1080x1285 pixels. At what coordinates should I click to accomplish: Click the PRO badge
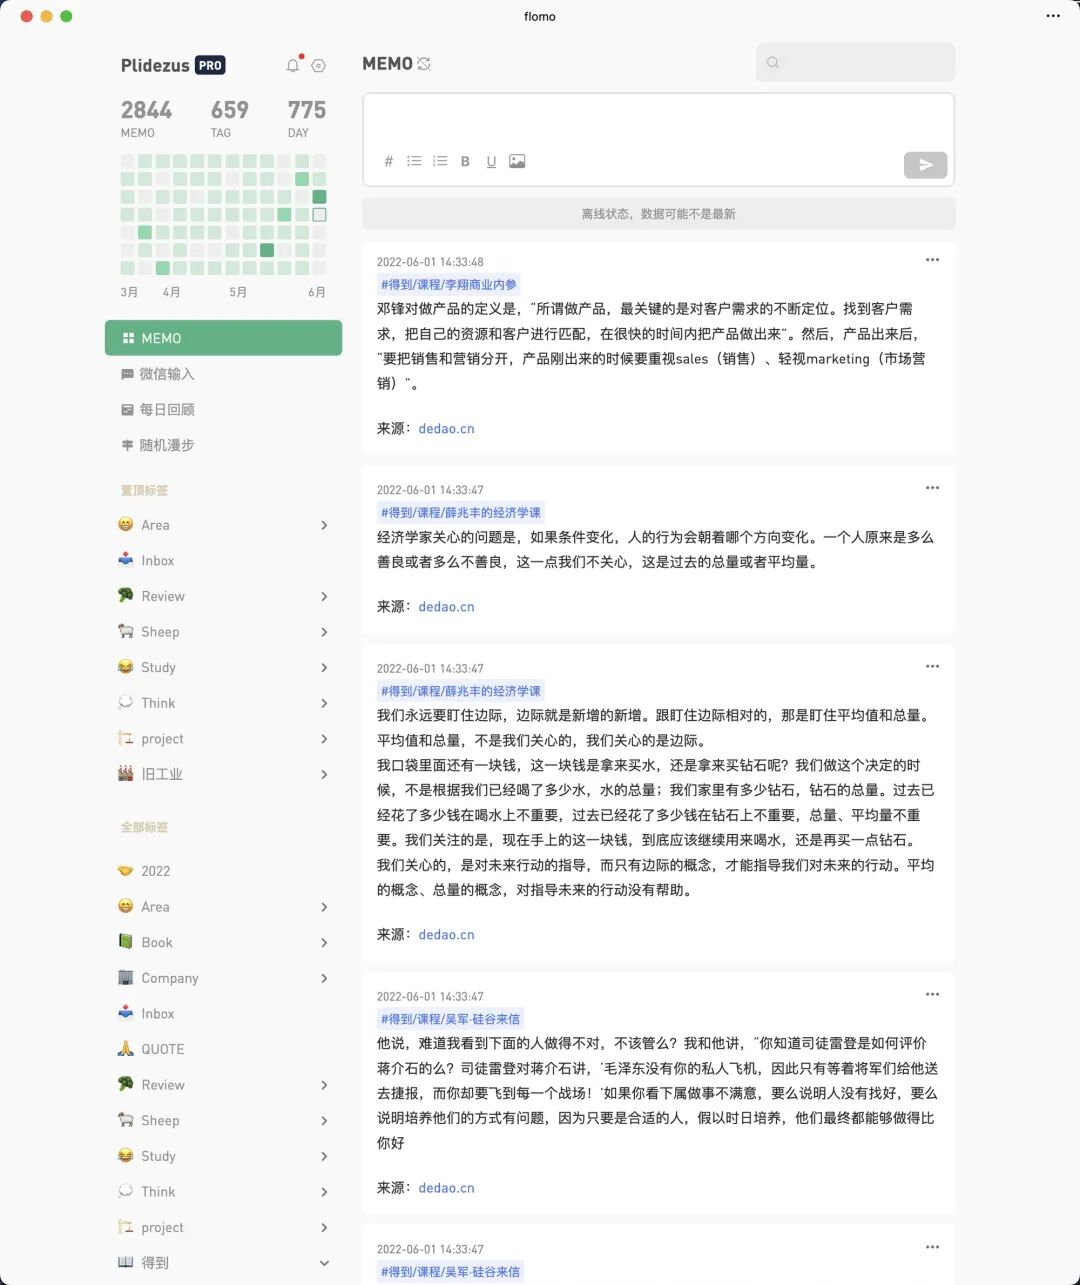(x=210, y=65)
